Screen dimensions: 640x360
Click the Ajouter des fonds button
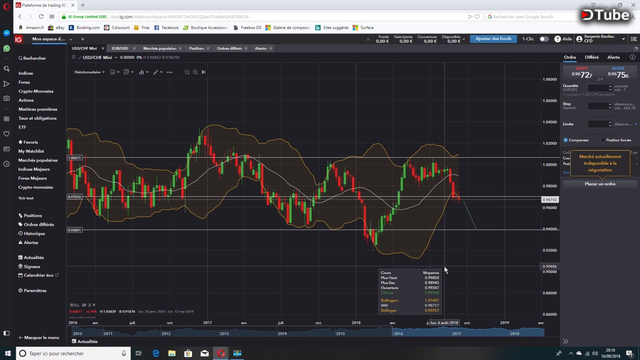[x=493, y=39]
